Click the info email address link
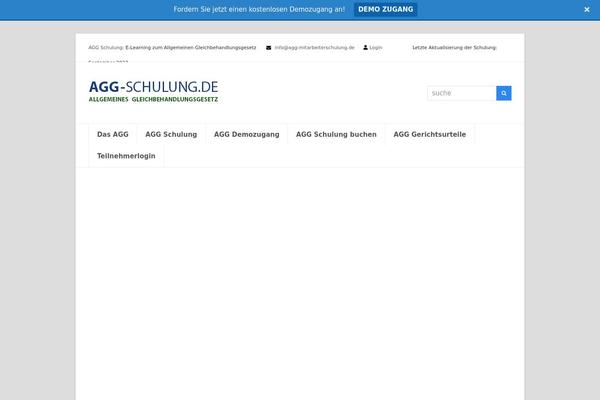600x400 pixels. [x=315, y=47]
